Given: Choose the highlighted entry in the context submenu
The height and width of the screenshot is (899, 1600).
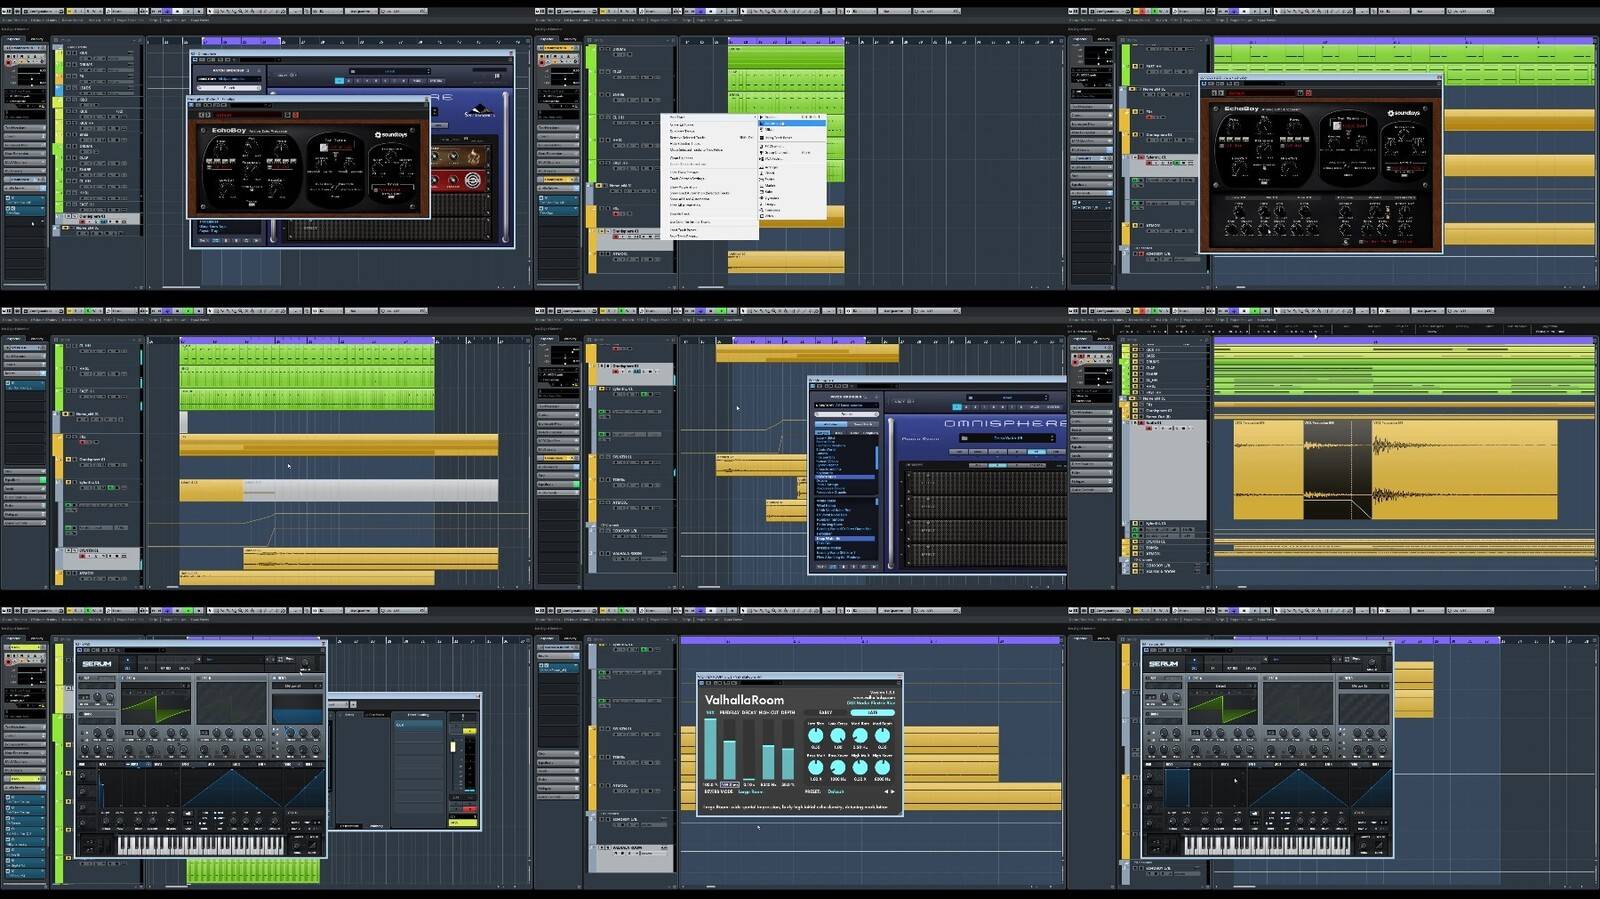Looking at the screenshot, I should 792,123.
